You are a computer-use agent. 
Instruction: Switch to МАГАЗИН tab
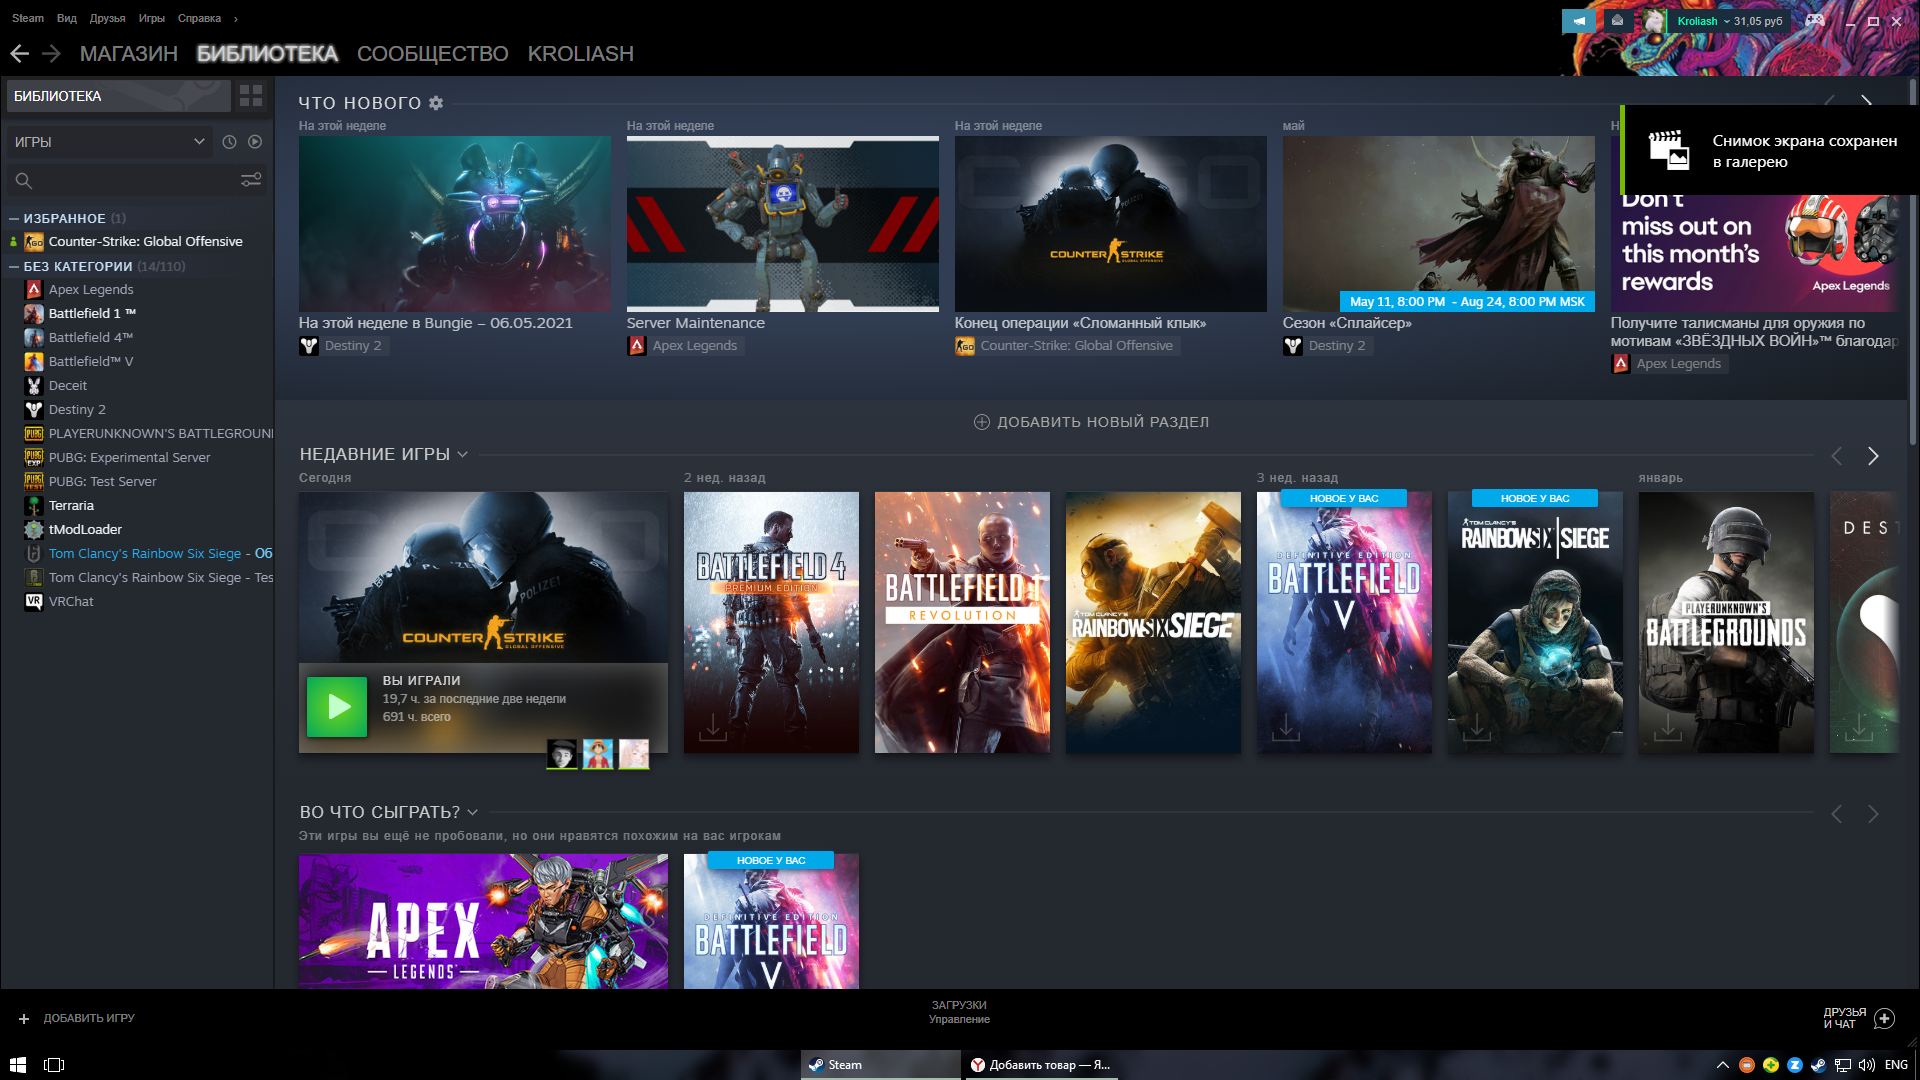coord(129,54)
